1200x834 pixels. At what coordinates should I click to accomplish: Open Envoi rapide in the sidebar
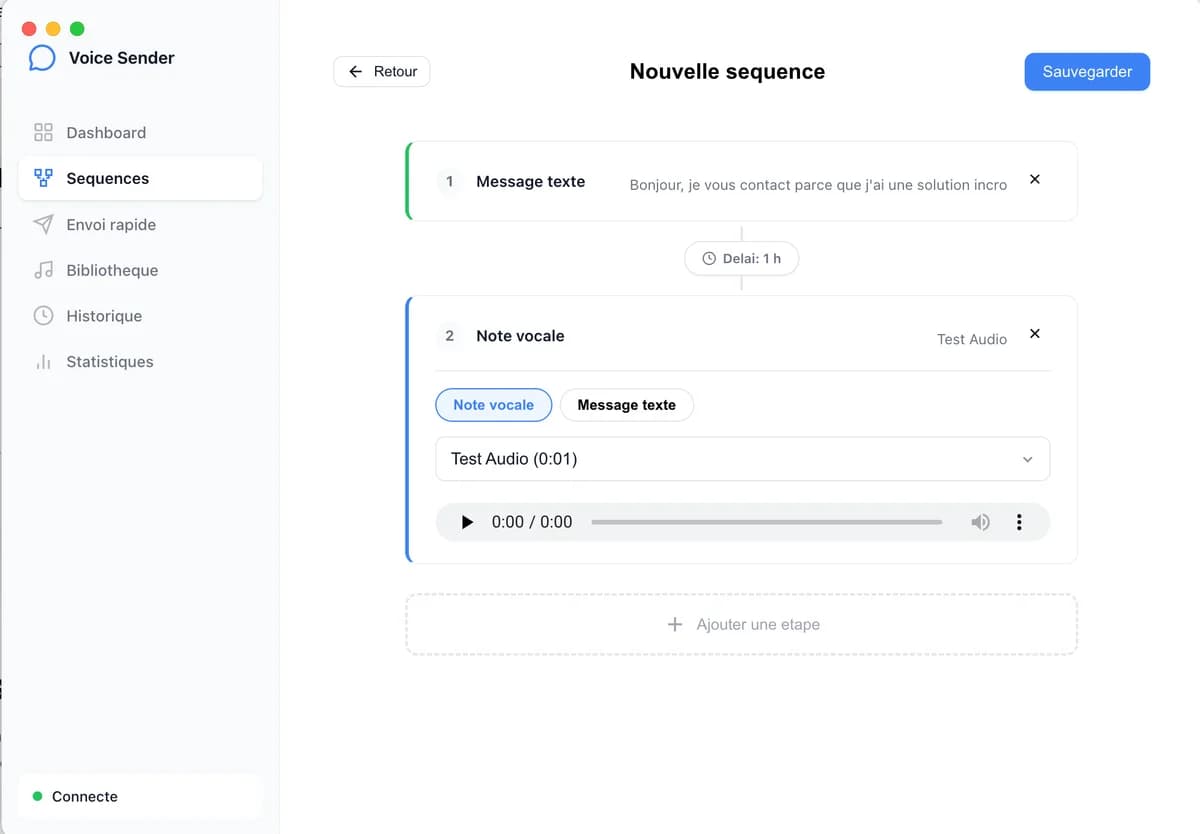[110, 224]
